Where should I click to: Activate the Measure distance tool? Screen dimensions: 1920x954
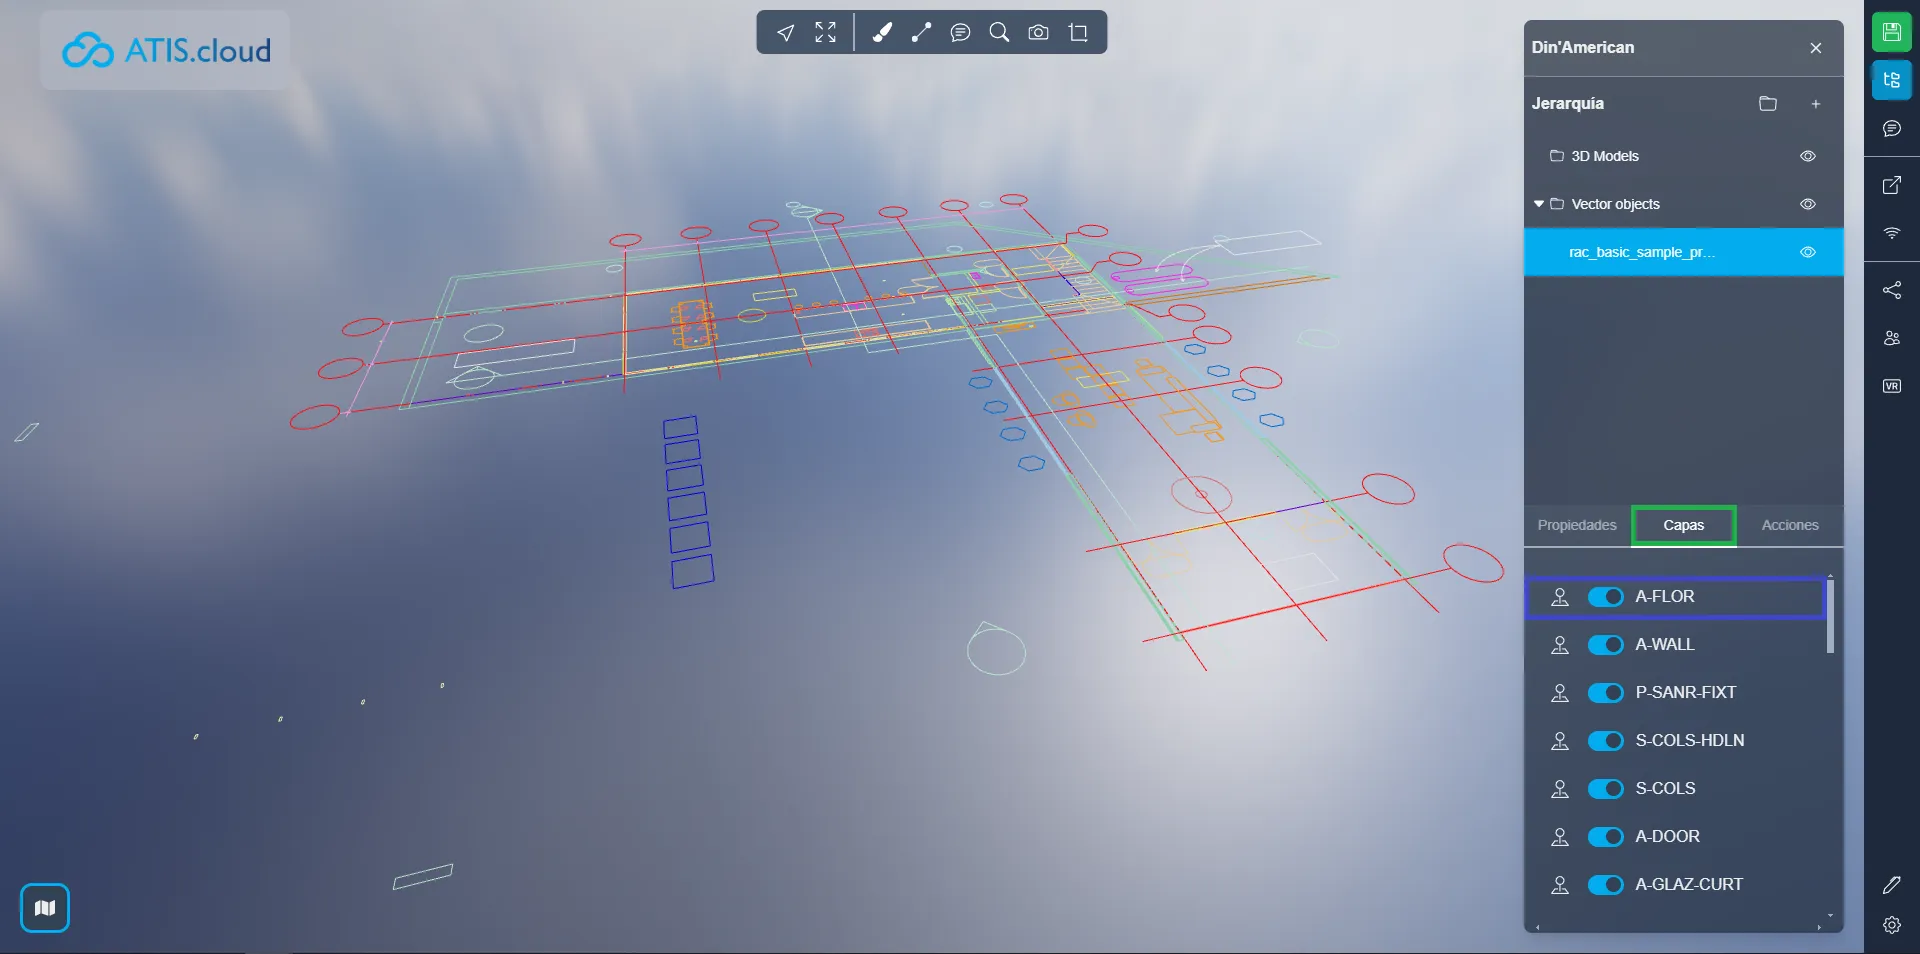pos(922,32)
